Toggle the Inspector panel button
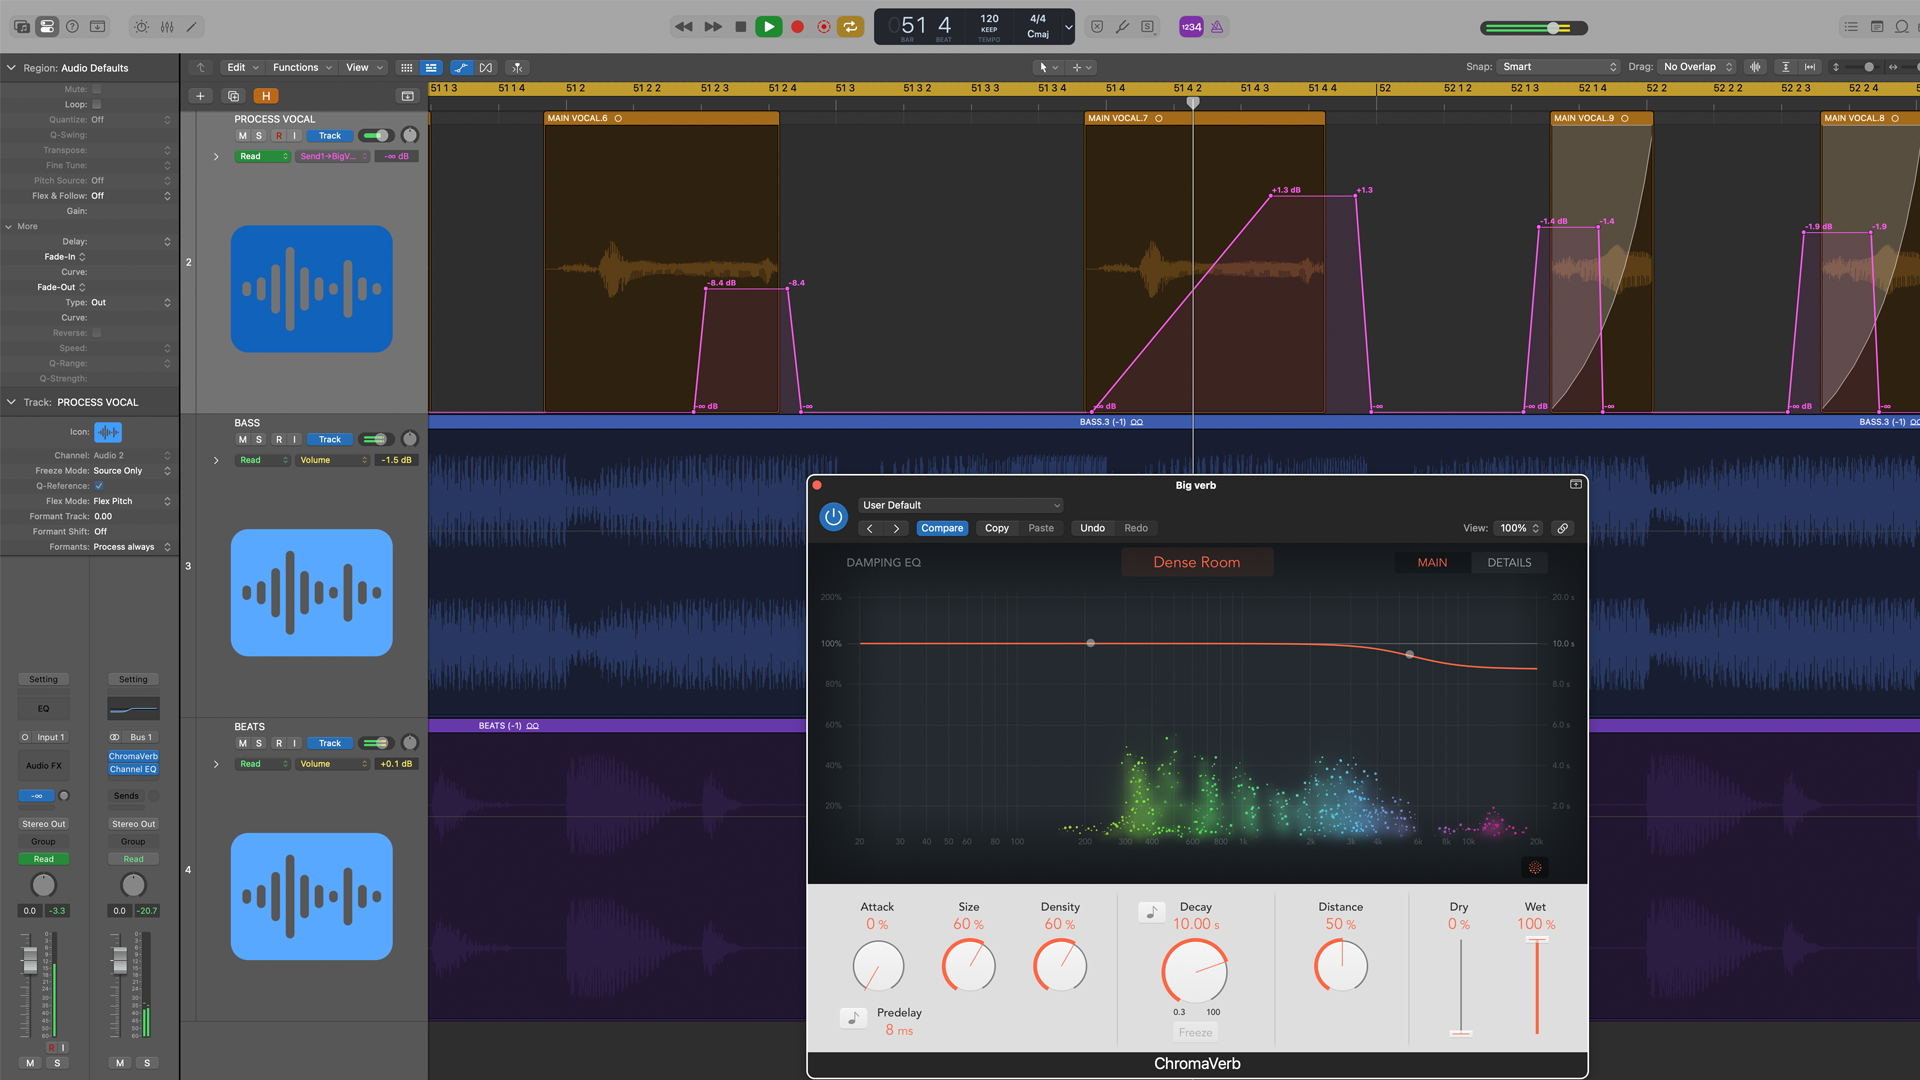1920x1080 pixels. [x=47, y=27]
